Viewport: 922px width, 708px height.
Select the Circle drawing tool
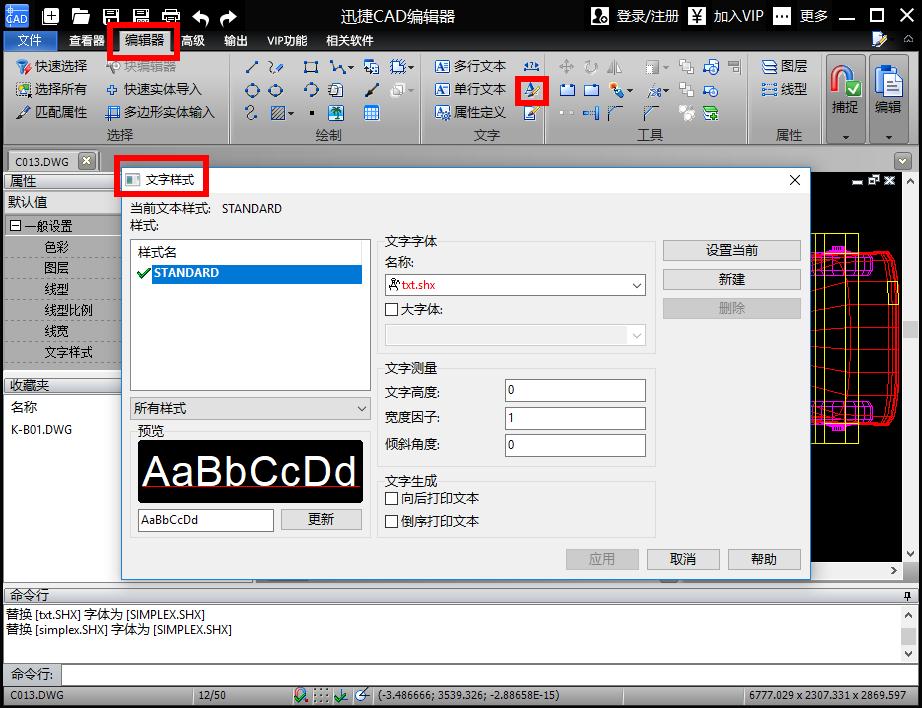pos(250,89)
